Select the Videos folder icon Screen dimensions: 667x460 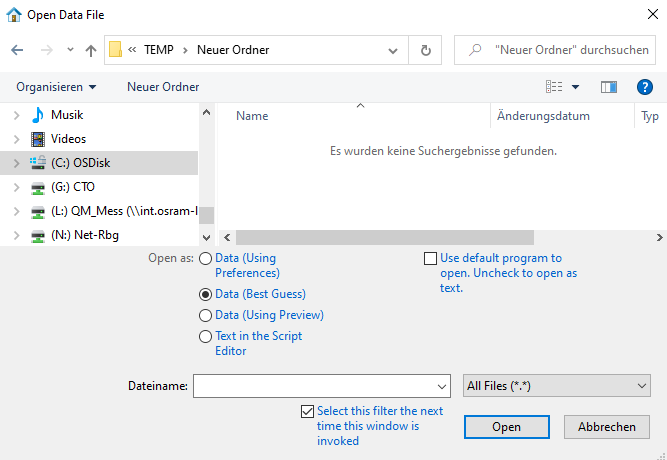[38, 139]
